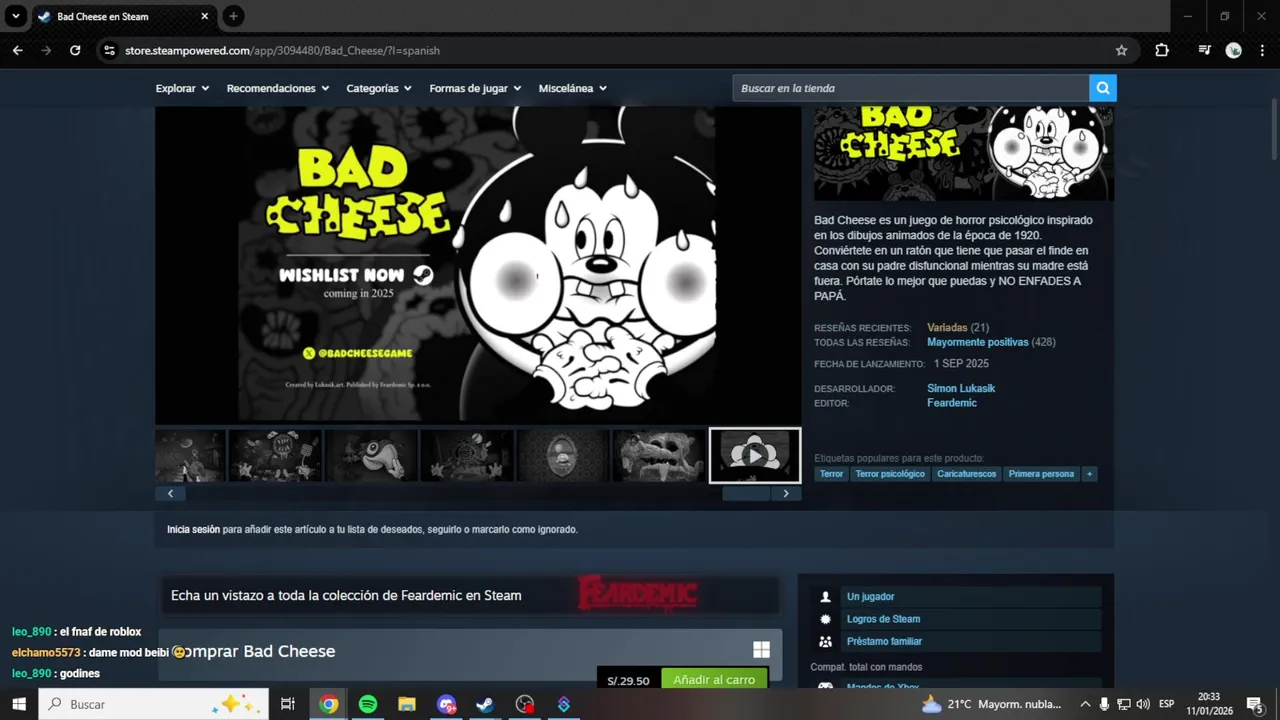1280x720 pixels.
Task: Open the Chrome three-dot menu
Action: [1262, 50]
